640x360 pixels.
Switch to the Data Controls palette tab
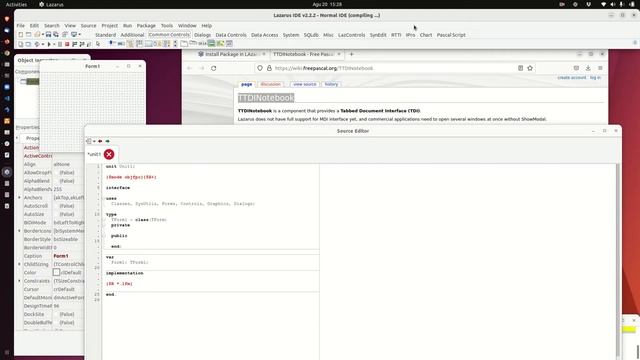[x=231, y=35]
